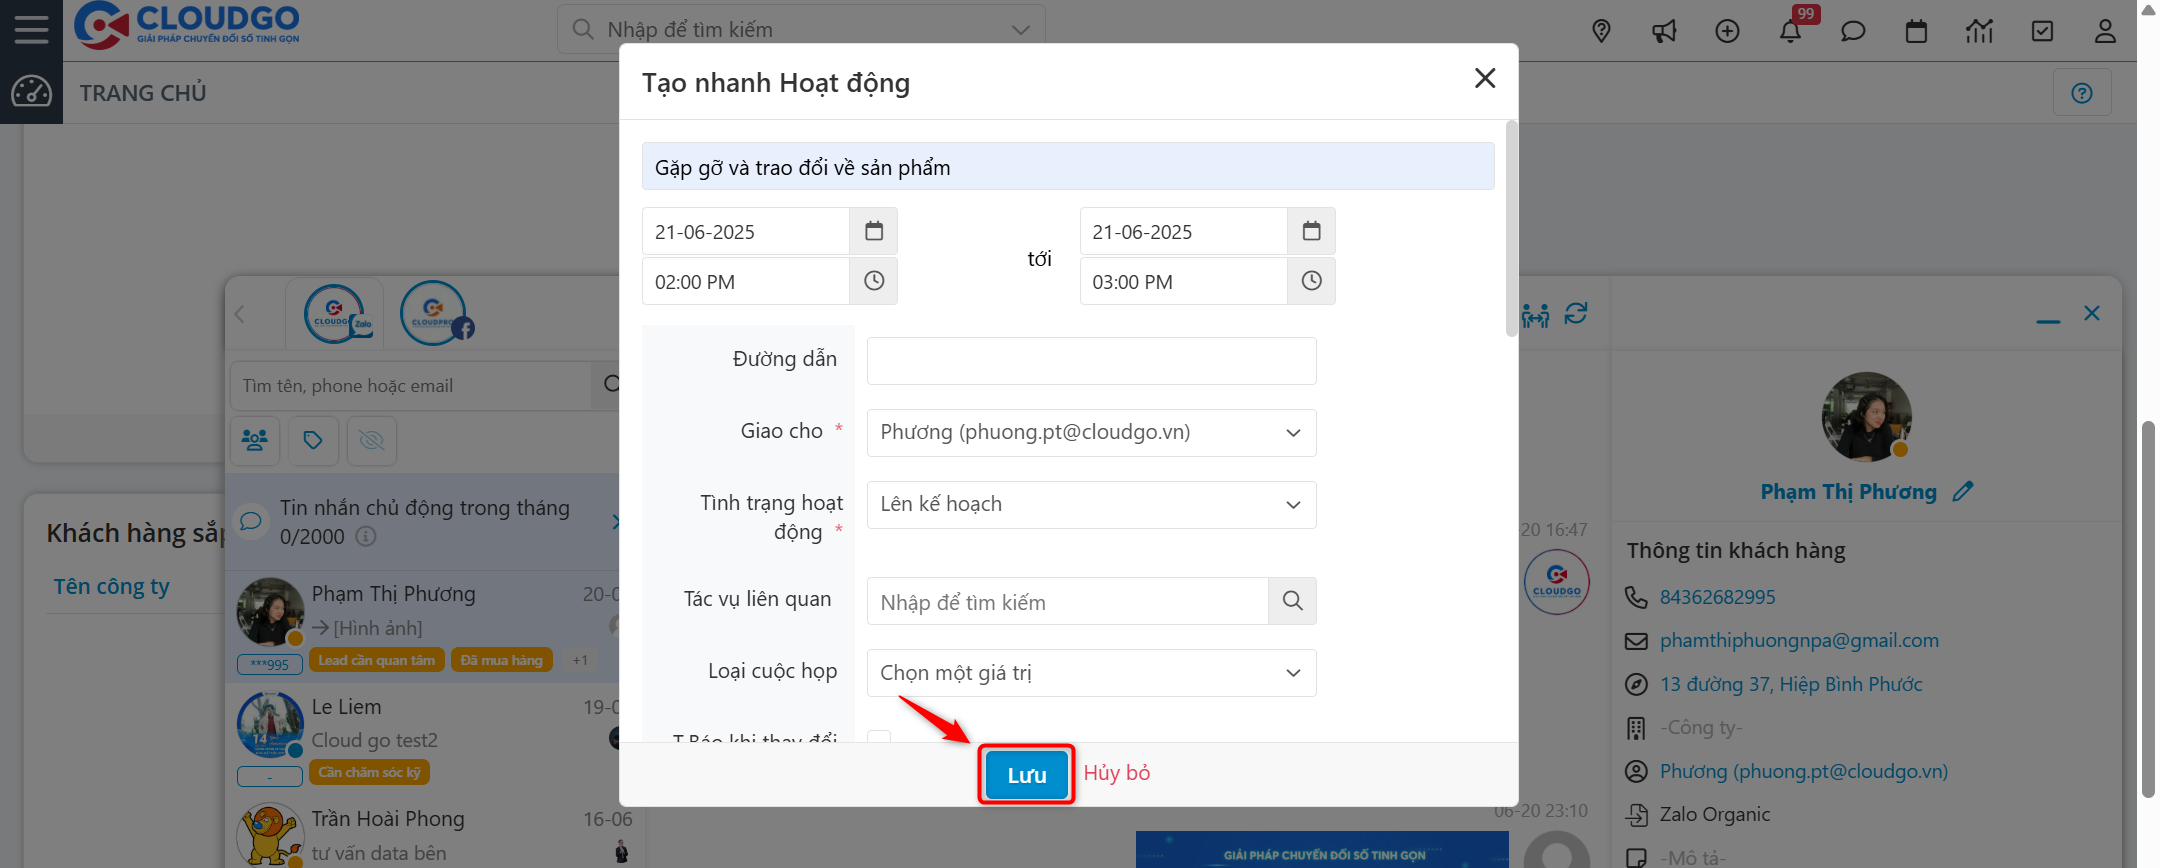Click the end time field 03:00 PM

click(1183, 281)
